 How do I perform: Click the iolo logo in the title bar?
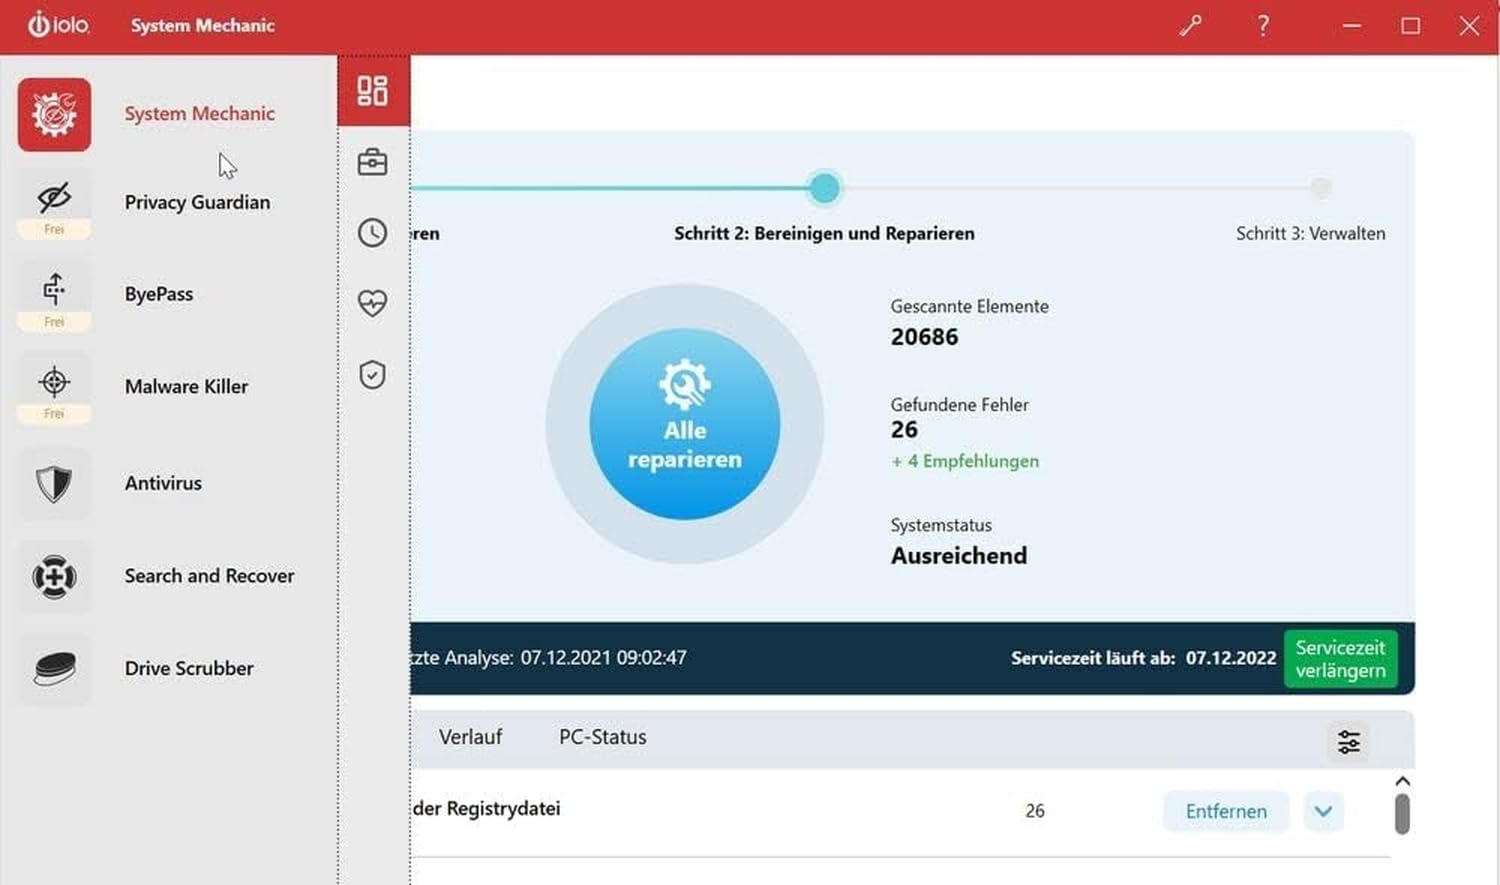tap(58, 25)
